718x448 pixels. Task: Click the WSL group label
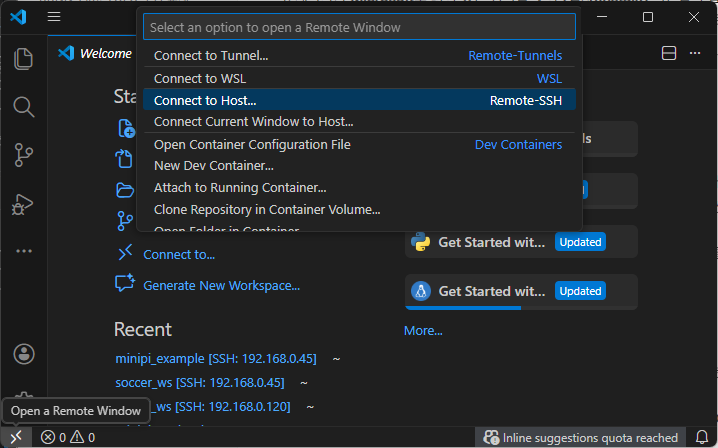[x=549, y=79]
